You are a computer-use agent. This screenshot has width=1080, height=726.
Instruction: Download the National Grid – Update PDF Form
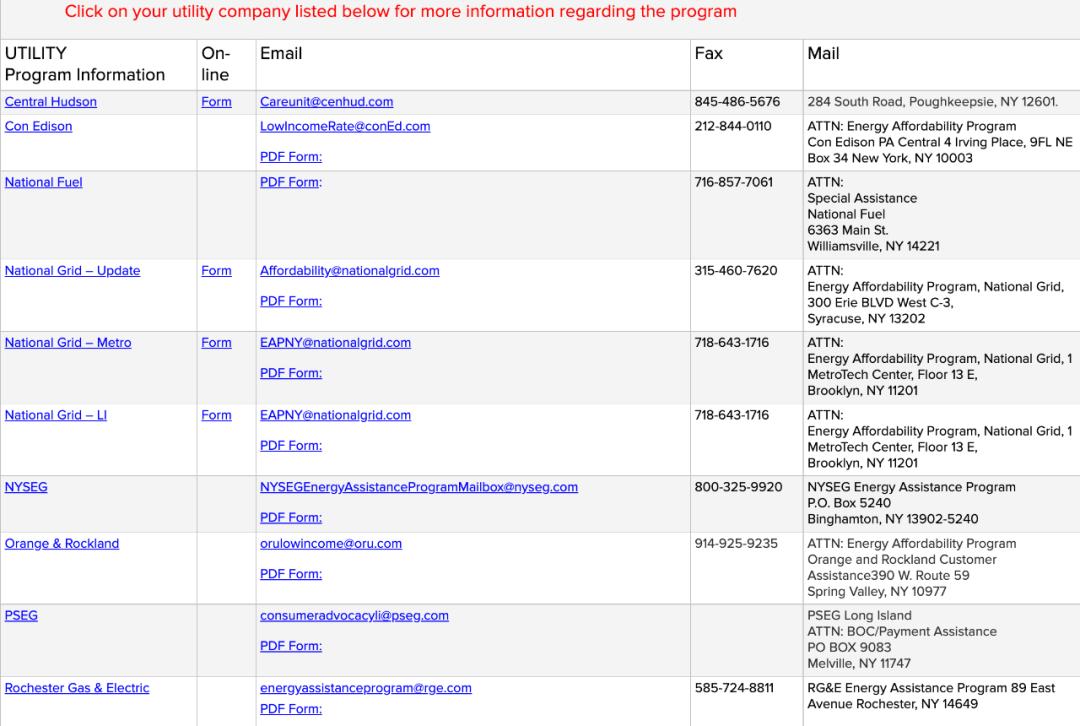pyautogui.click(x=291, y=302)
